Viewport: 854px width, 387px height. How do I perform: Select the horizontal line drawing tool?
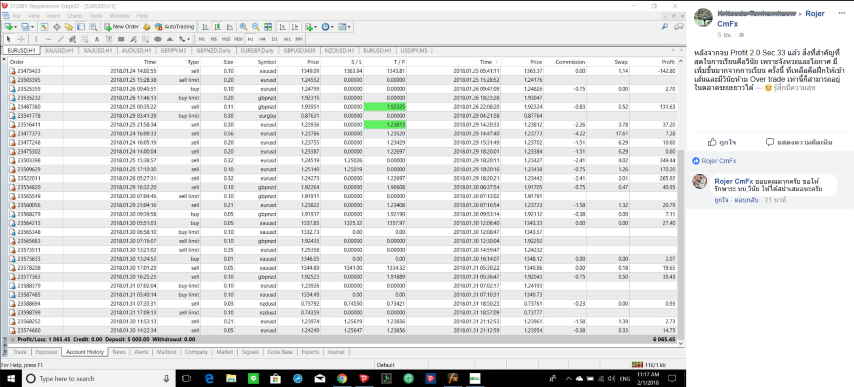pyautogui.click(x=48, y=39)
